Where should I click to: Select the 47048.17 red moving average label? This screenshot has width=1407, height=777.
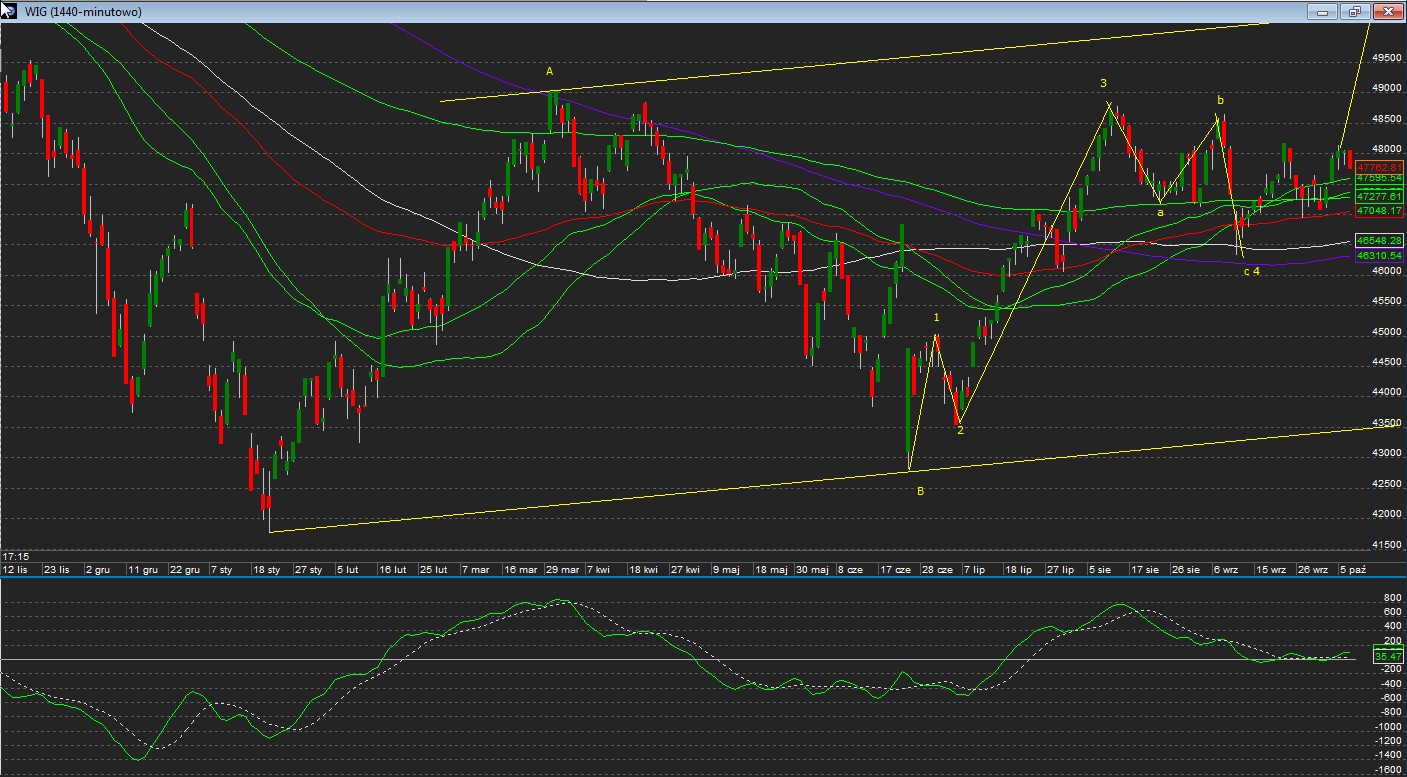[x=1379, y=210]
